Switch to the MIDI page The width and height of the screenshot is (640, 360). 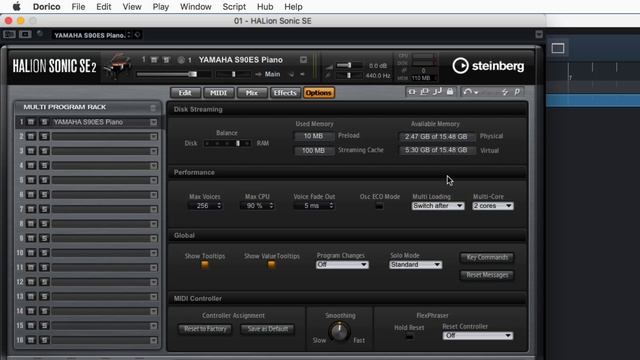coord(218,93)
